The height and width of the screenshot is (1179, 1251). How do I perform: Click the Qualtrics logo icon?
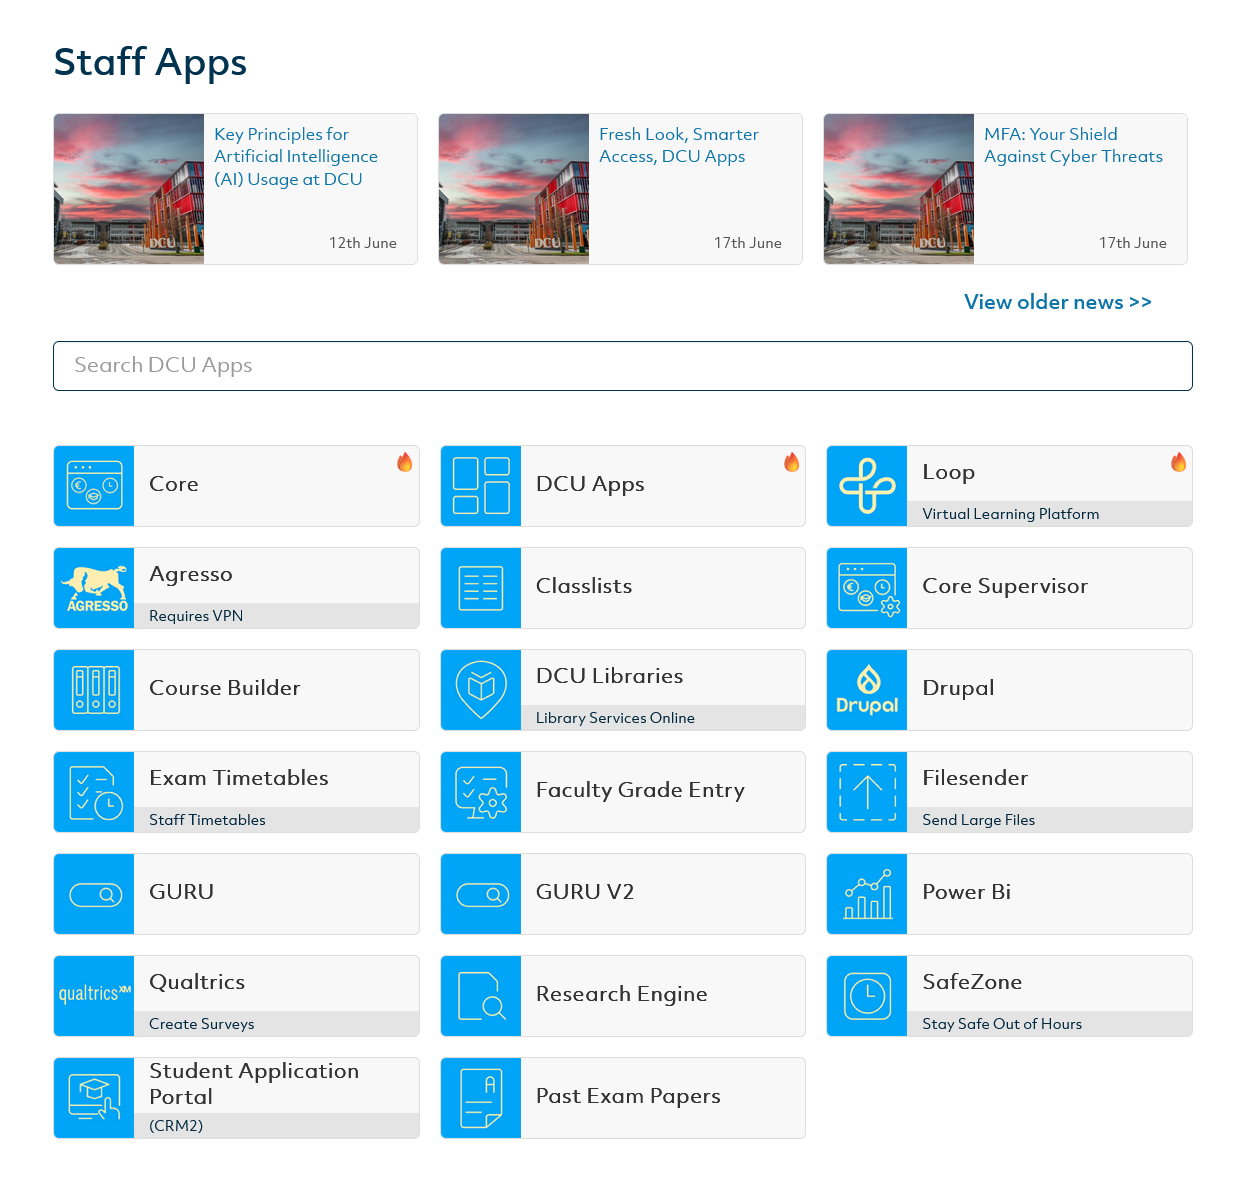[94, 996]
